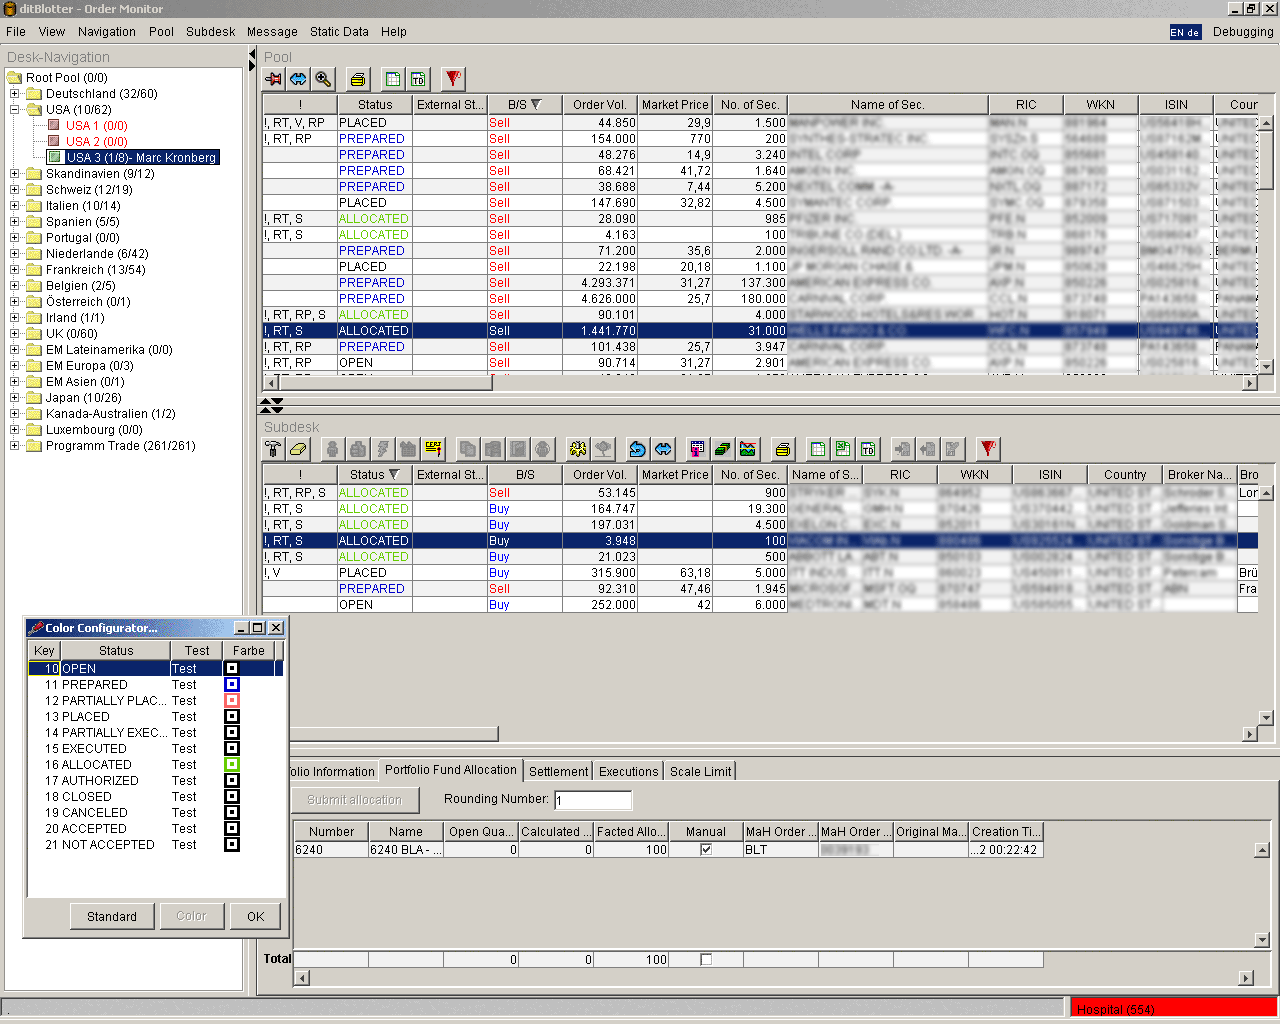Viewport: 1280px width, 1024px height.
Task: Click the green color swatch for ALLOCATED status
Action: click(232, 765)
